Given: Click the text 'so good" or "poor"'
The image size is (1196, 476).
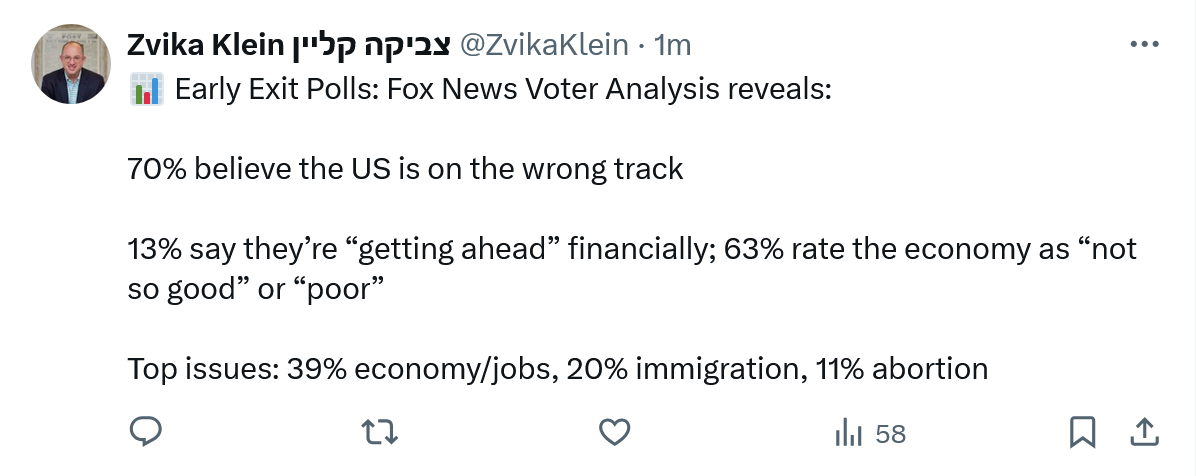Looking at the screenshot, I should pyautogui.click(x=257, y=288).
